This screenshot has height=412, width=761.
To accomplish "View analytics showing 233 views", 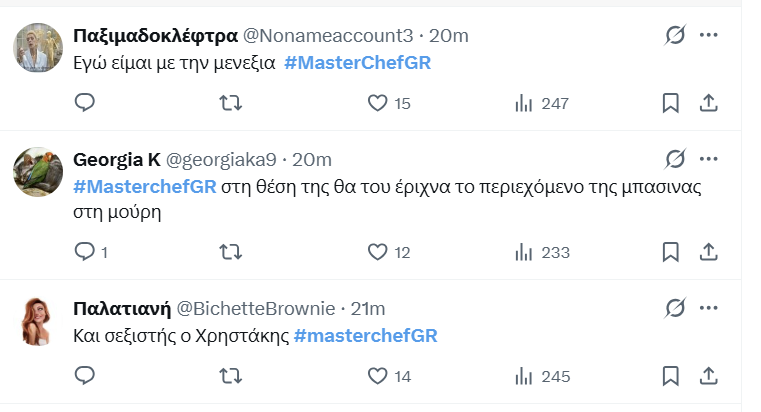I will pyautogui.click(x=541, y=252).
